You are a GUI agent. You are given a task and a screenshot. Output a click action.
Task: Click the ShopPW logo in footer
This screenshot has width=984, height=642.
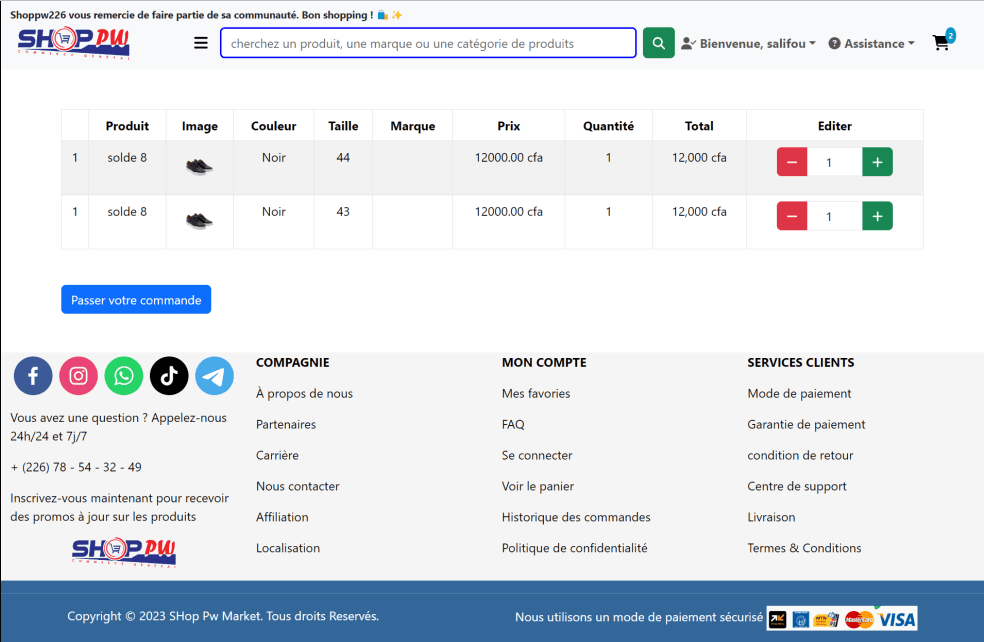[124, 552]
